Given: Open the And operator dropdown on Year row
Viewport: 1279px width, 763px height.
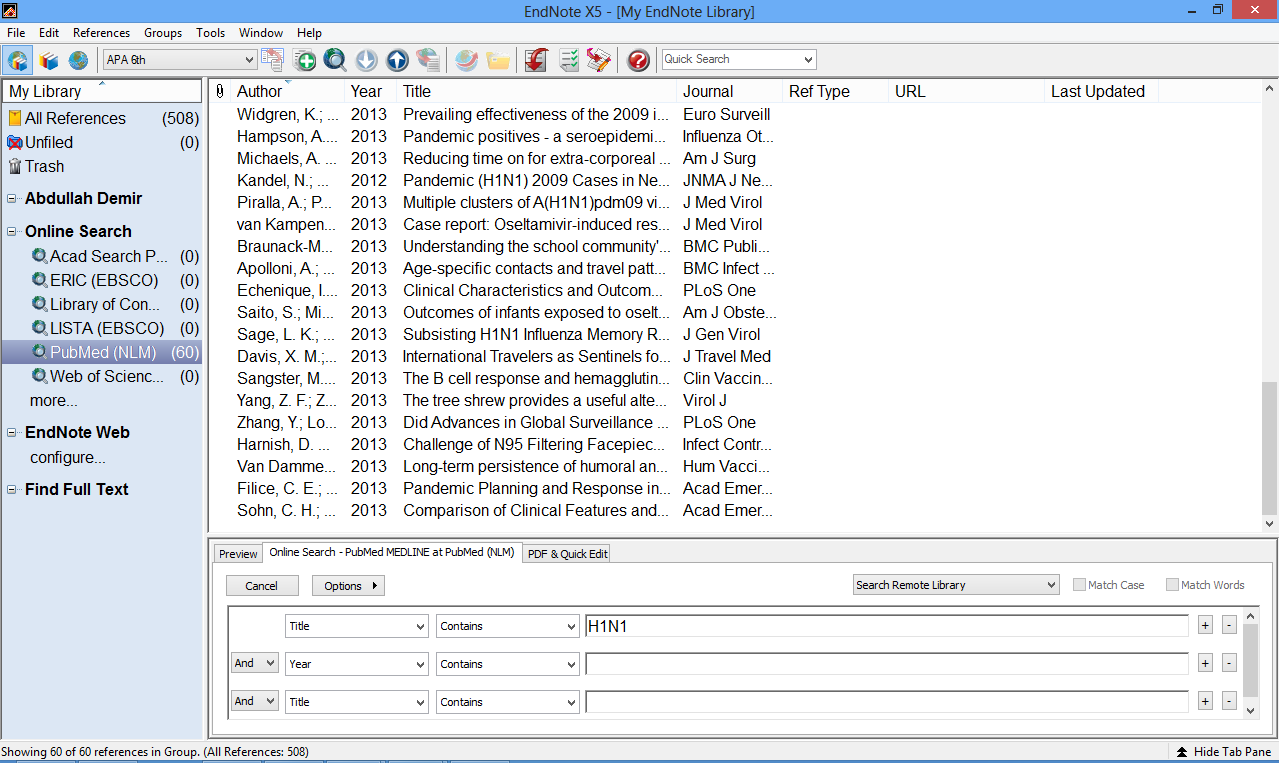Looking at the screenshot, I should click(x=254, y=663).
